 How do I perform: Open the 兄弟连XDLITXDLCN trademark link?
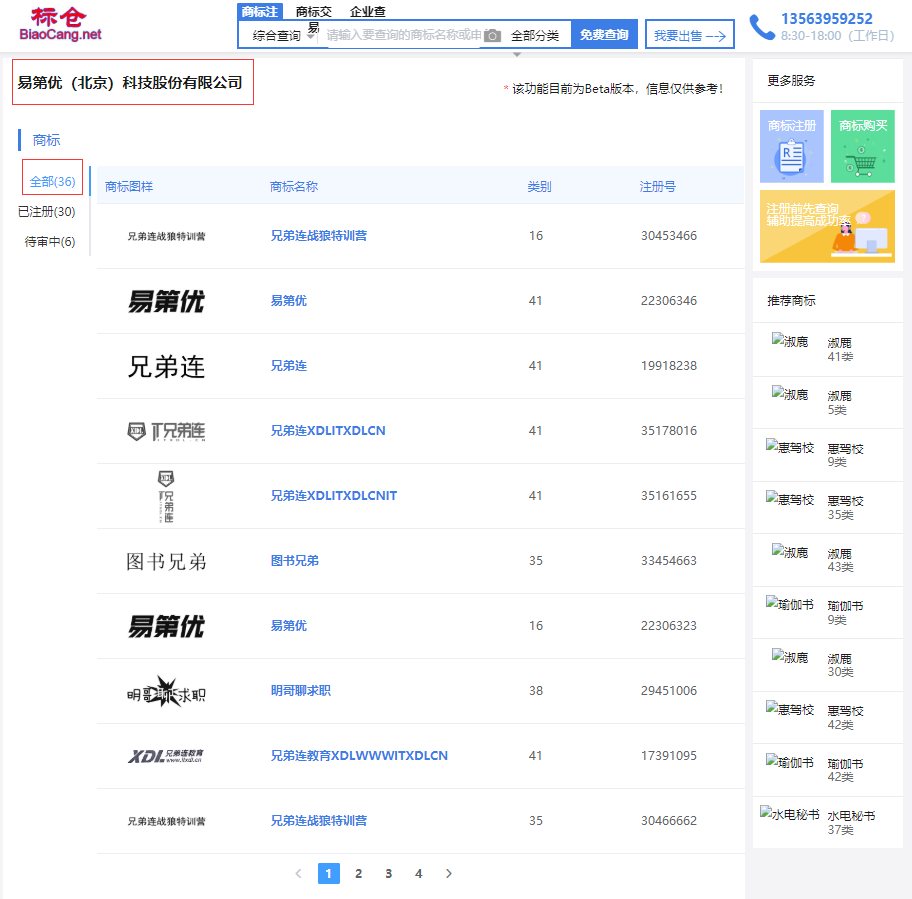click(328, 431)
